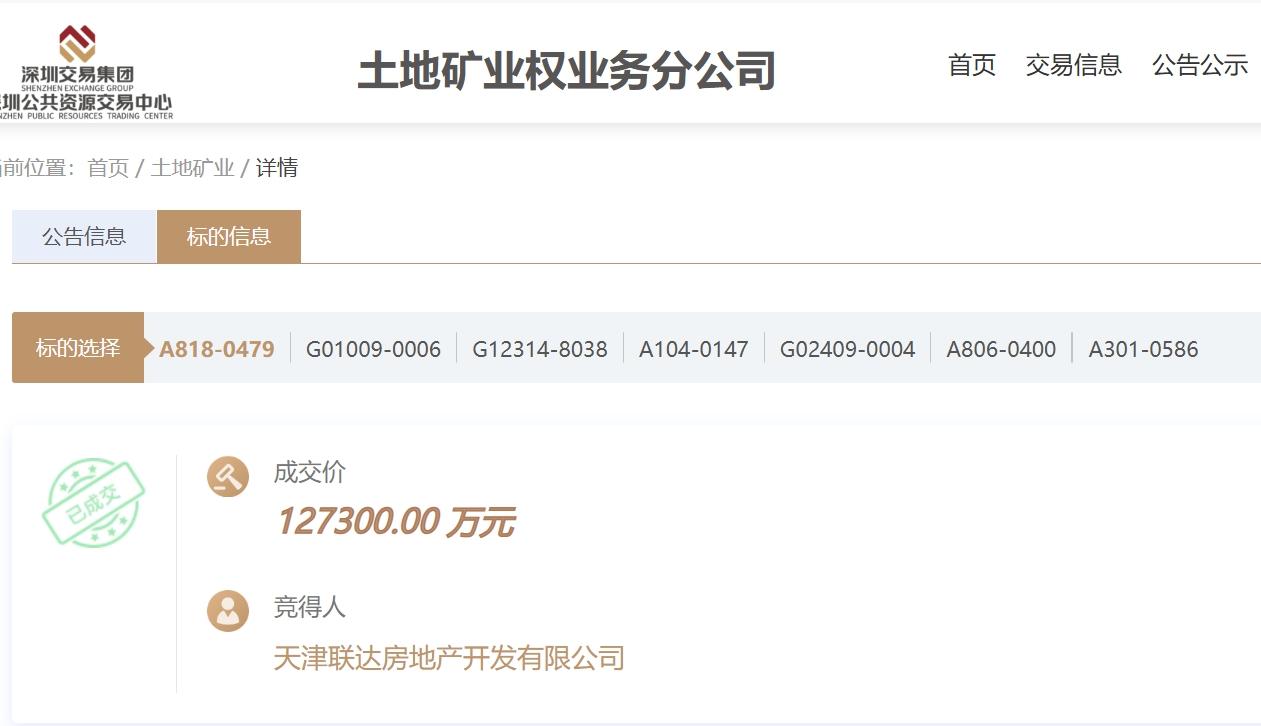Select parcel A818-0479

click(217, 349)
